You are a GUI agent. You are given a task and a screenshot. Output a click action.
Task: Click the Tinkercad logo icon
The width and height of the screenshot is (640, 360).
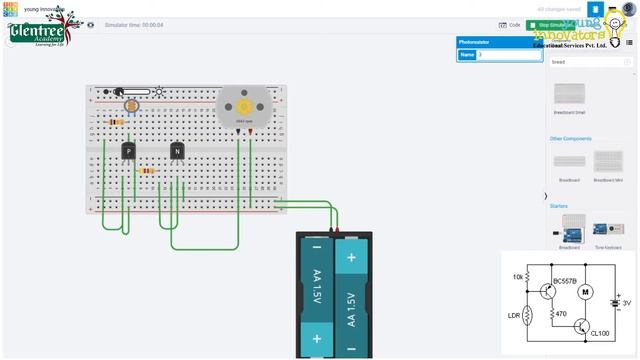[10, 9]
